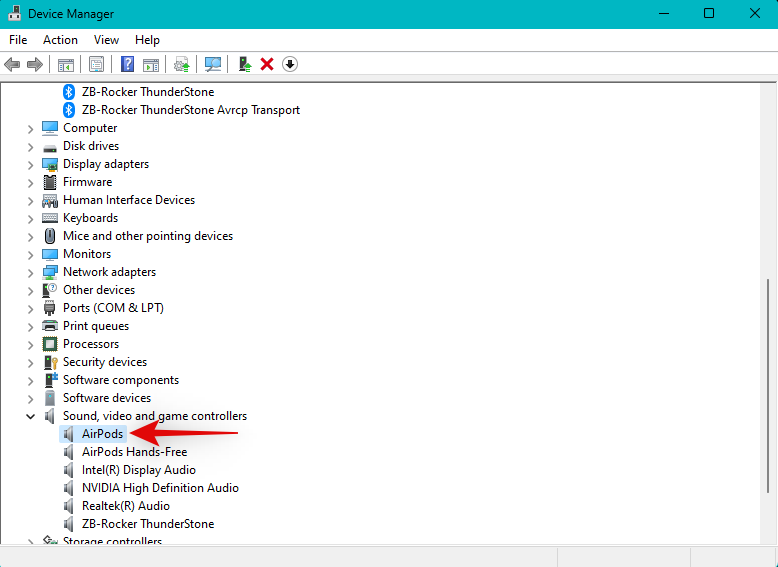Click the Forward arrow toolbar icon
The width and height of the screenshot is (778, 567).
tap(35, 64)
